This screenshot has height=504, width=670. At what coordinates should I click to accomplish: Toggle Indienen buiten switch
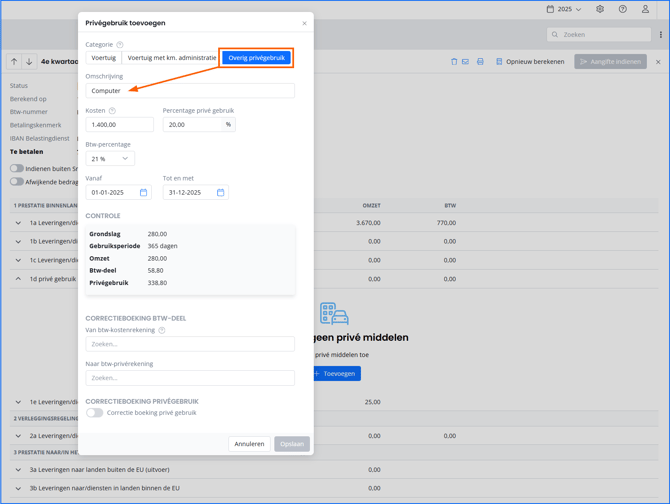click(x=17, y=168)
